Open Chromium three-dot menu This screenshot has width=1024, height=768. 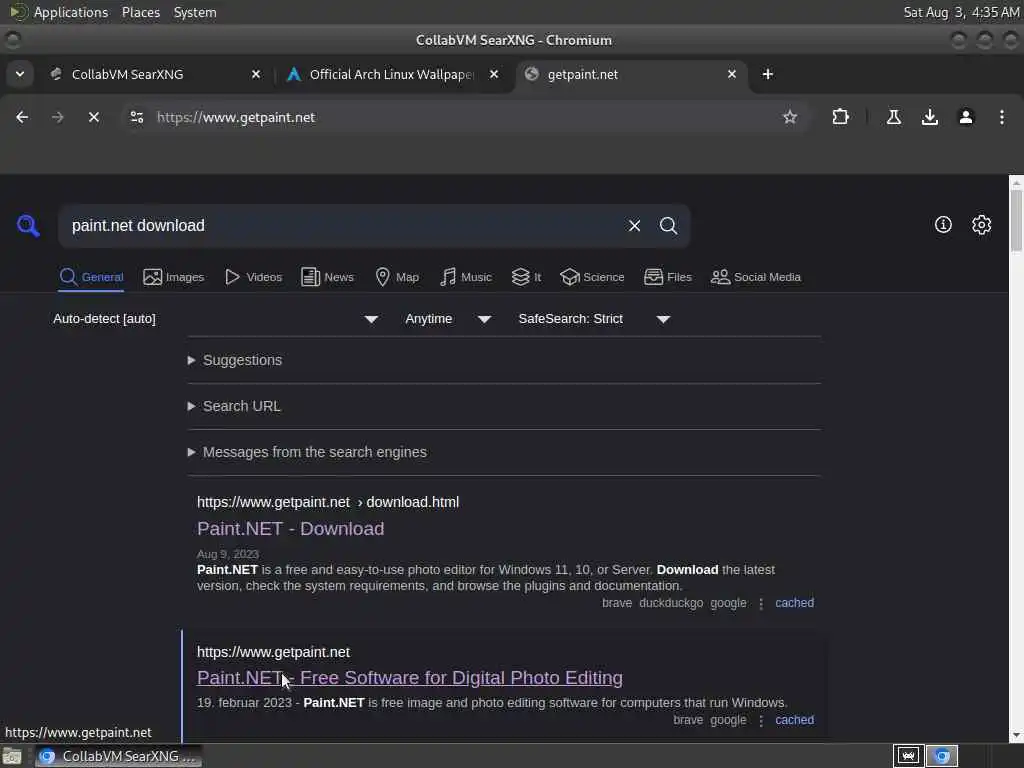pyautogui.click(x=1001, y=117)
